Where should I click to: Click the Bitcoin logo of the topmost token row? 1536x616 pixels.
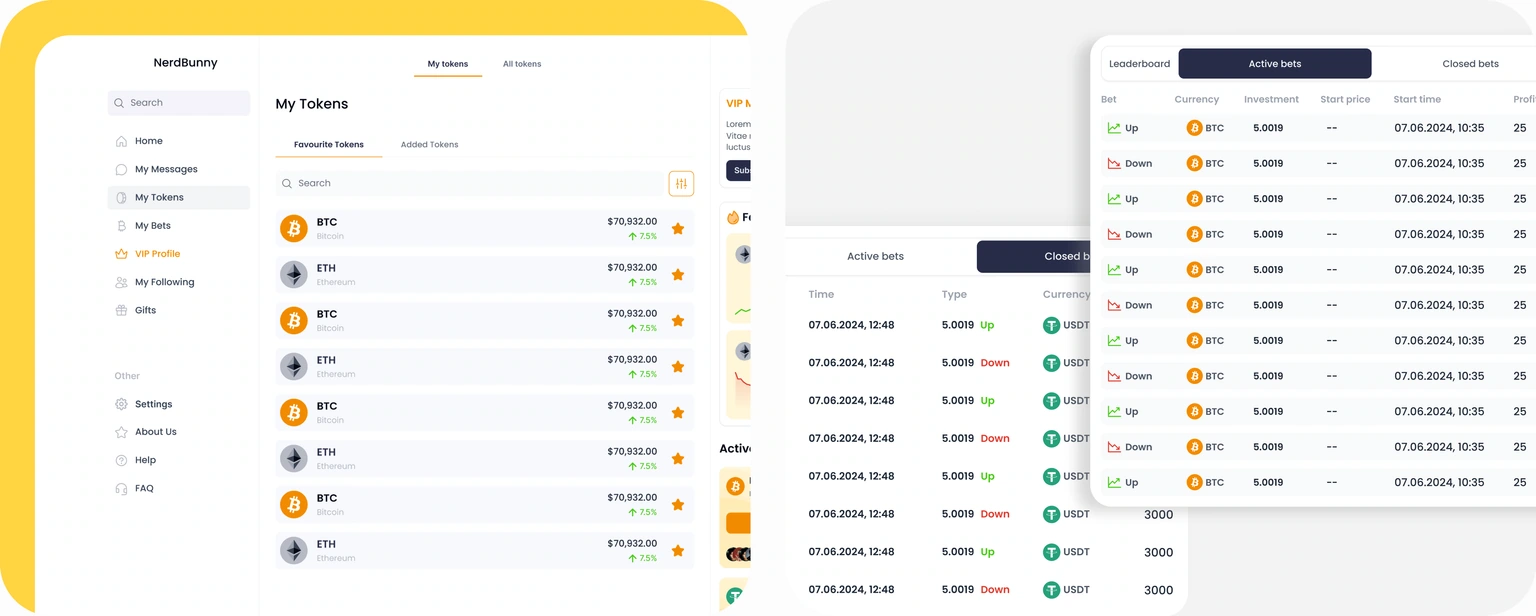pyautogui.click(x=293, y=228)
